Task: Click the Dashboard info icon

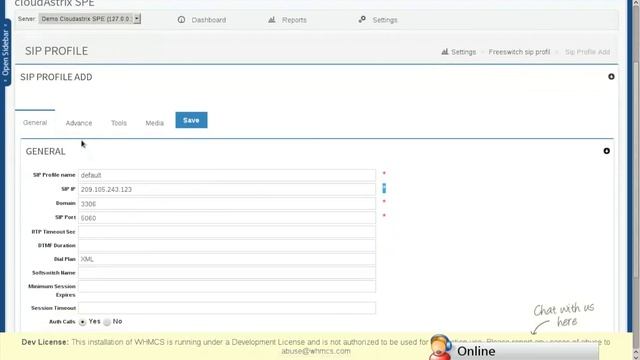Action: (181, 20)
